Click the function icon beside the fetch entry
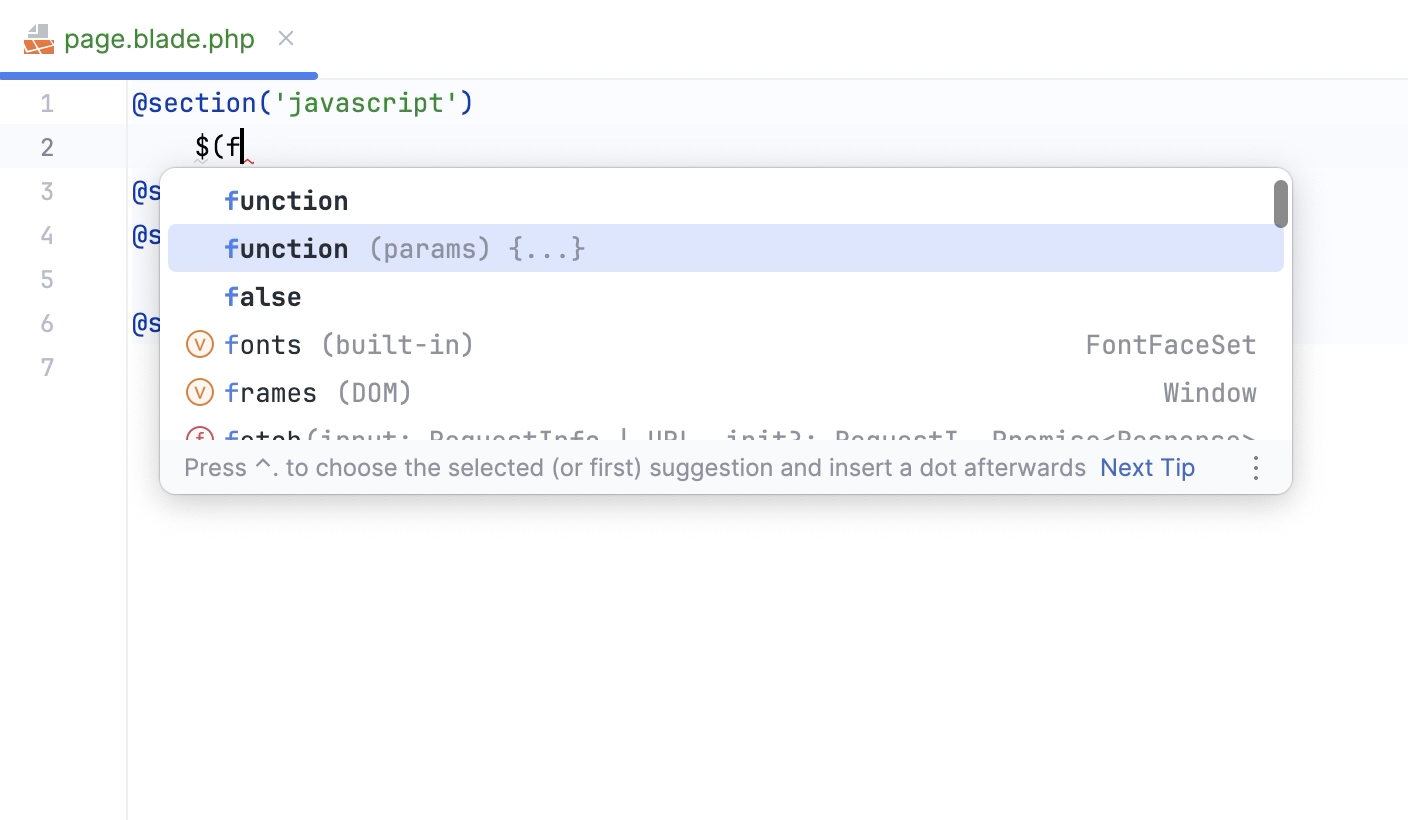 coord(200,438)
